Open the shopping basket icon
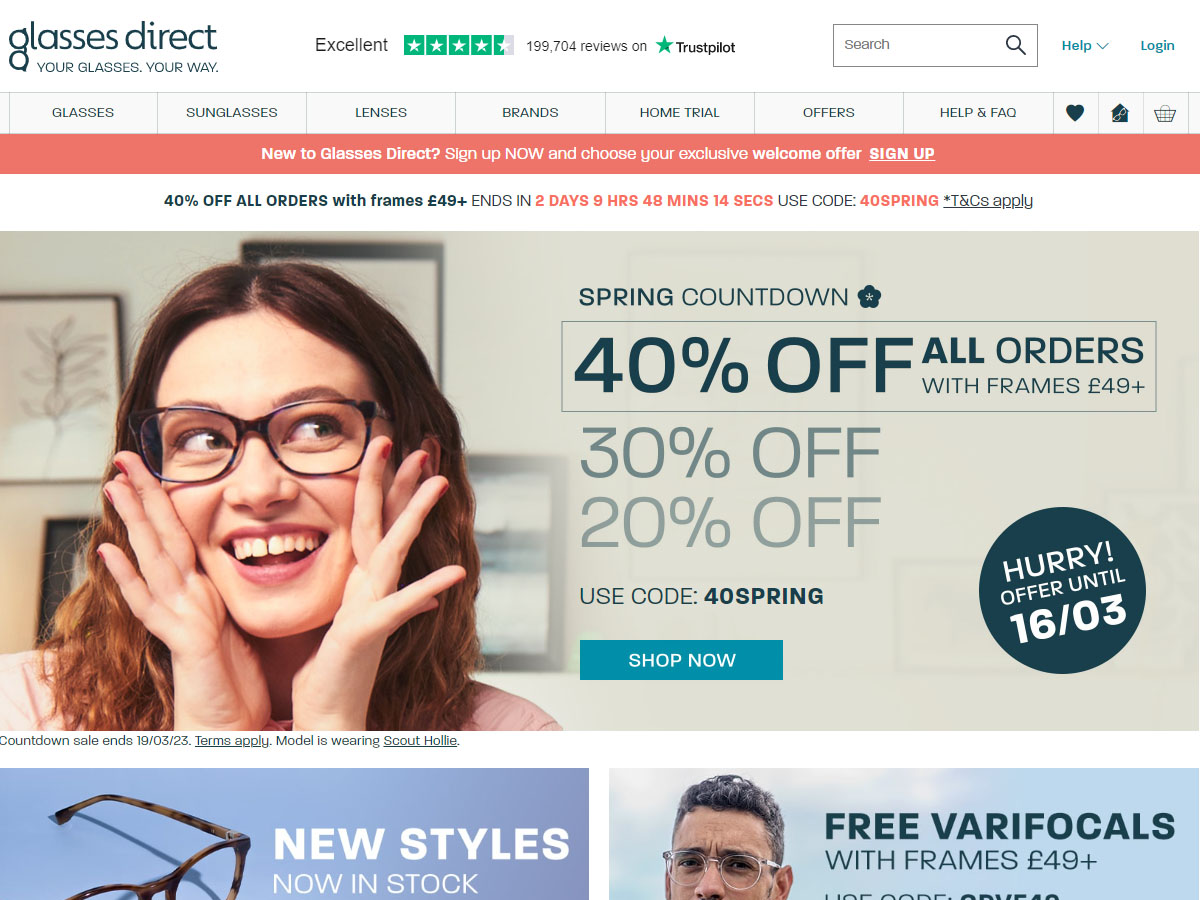Screen dimensions: 1200x900 (1165, 113)
